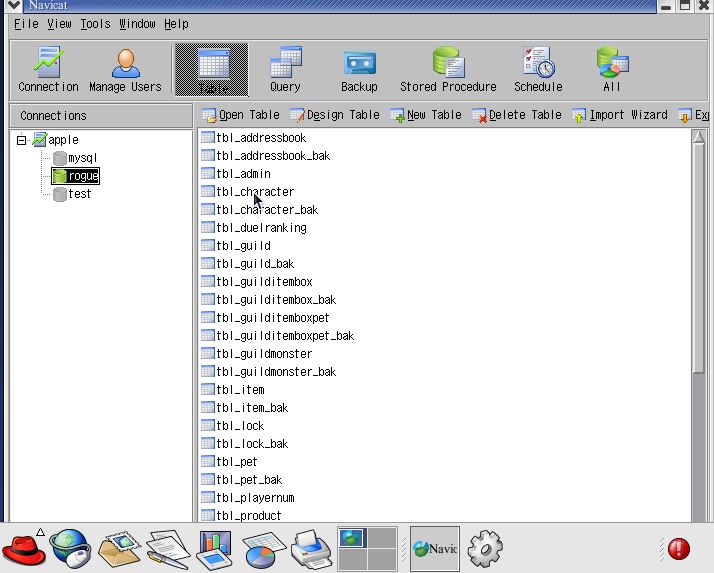Launch the word processor pen icon
Image resolution: width=714 pixels, height=573 pixels.
tap(168, 549)
